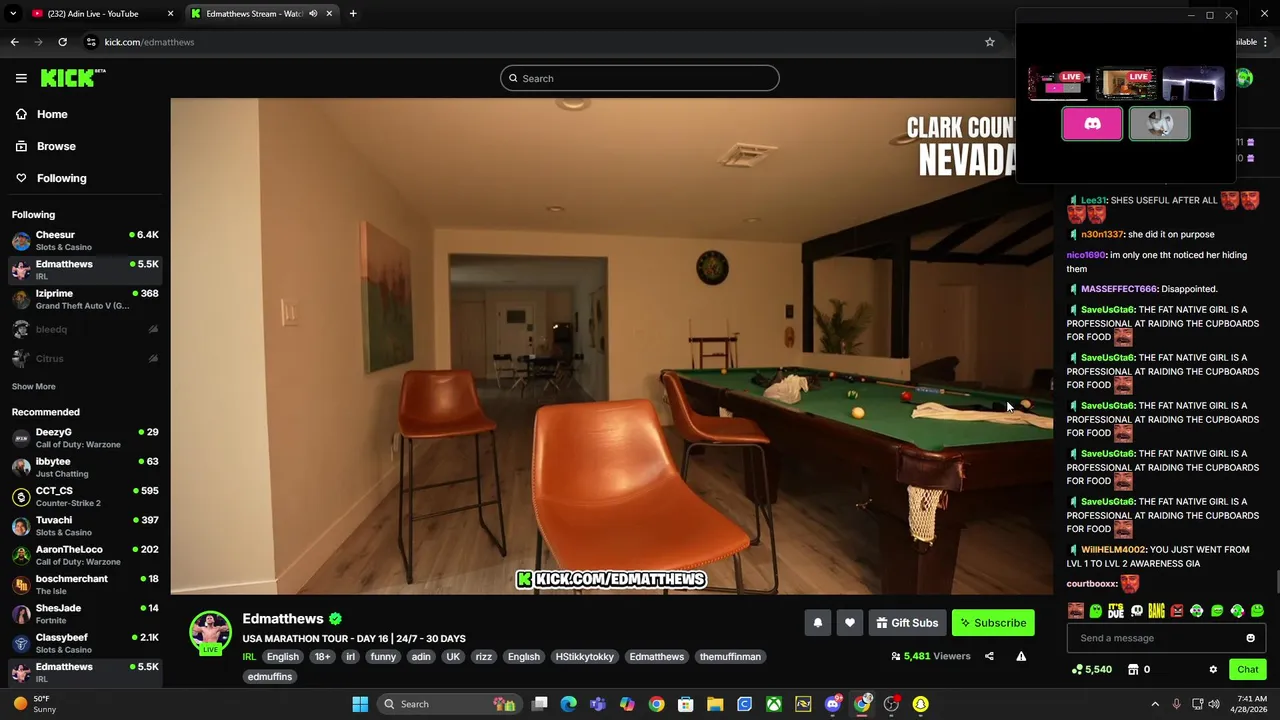Open offline bleedq channel
Screen dimensions: 1280x720
click(x=85, y=329)
